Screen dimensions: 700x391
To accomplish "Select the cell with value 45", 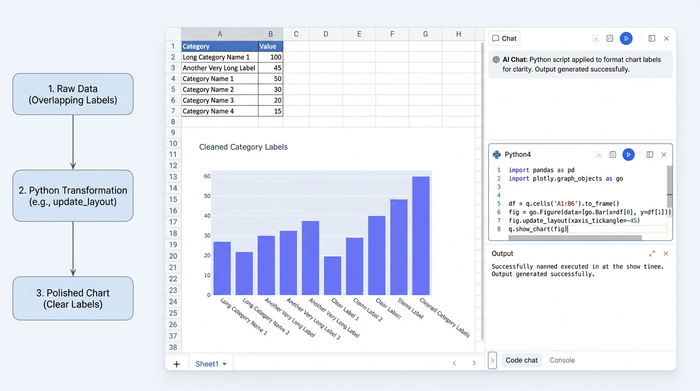I will click(x=271, y=68).
